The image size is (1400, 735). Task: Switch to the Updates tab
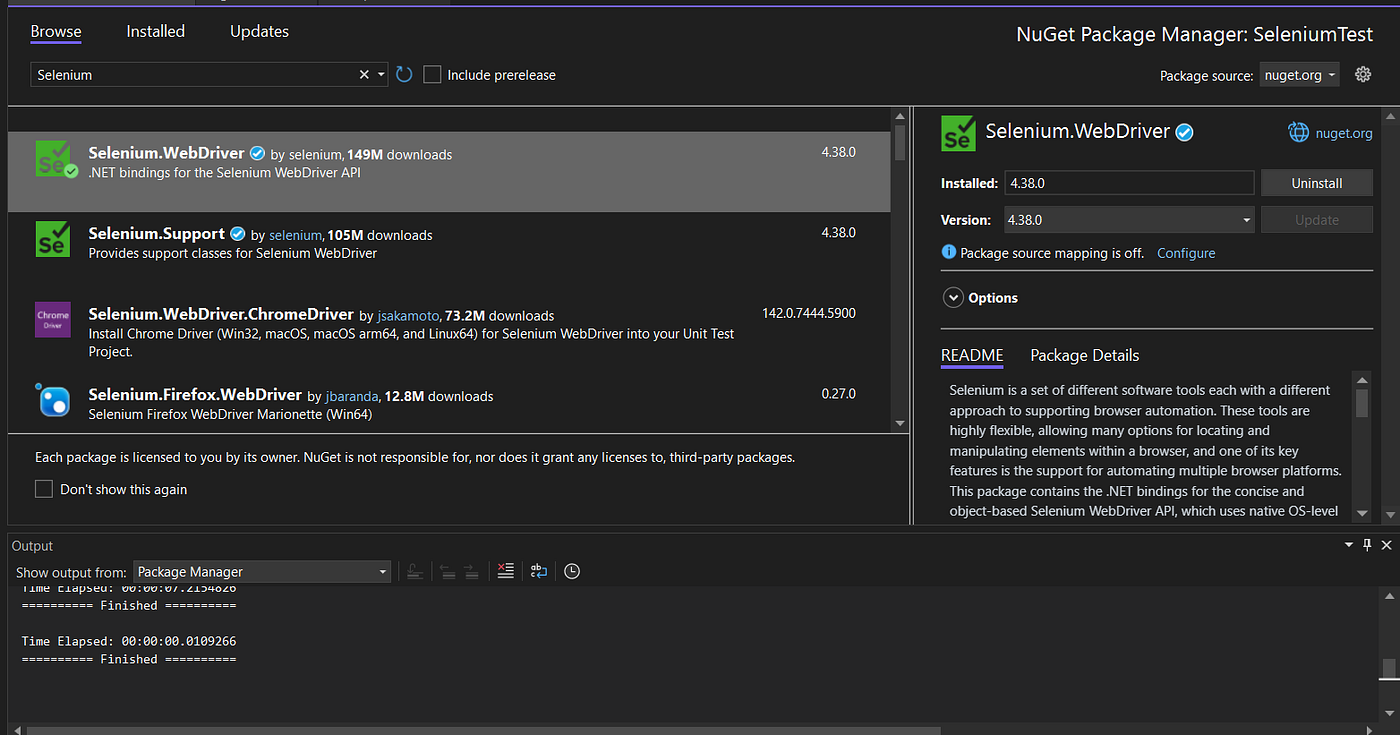point(259,31)
